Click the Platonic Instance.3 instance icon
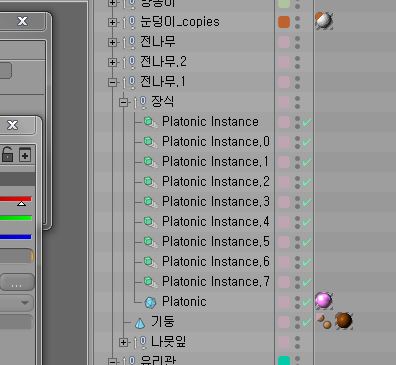Viewport: 396px width, 365px height. pyautogui.click(x=150, y=202)
